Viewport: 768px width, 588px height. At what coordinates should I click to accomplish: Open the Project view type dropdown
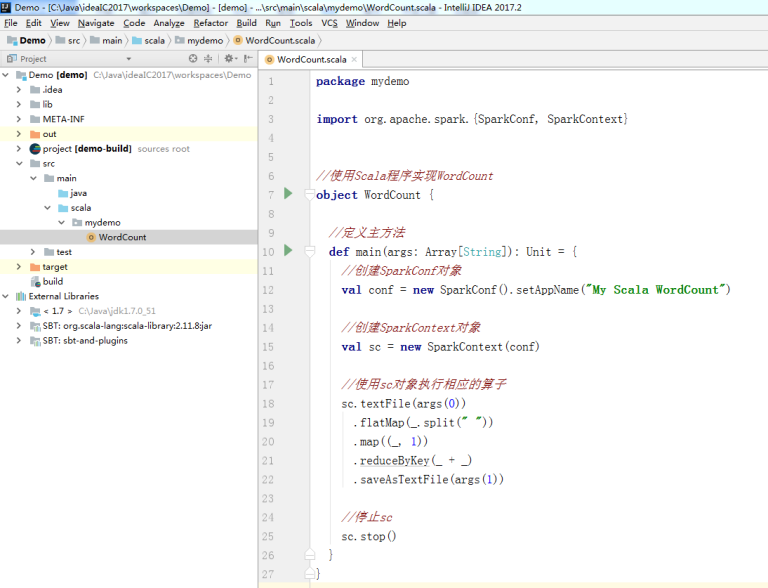pos(129,59)
